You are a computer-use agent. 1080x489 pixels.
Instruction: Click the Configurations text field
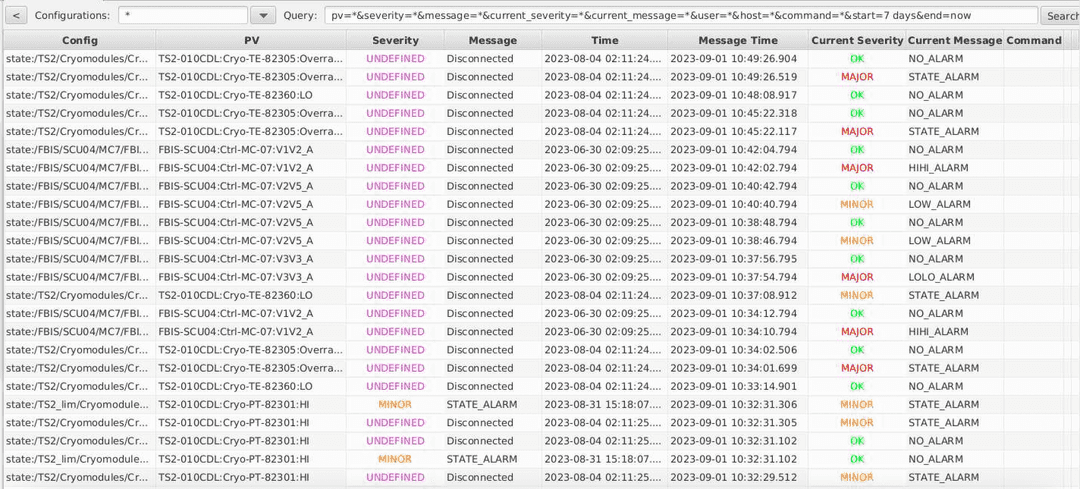click(182, 16)
